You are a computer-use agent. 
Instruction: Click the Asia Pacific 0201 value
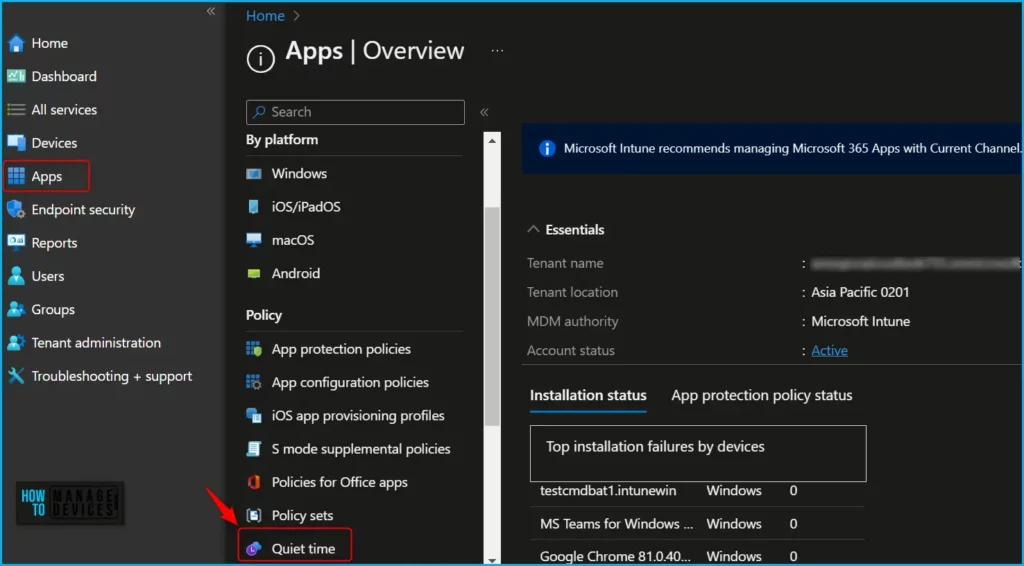(x=860, y=292)
